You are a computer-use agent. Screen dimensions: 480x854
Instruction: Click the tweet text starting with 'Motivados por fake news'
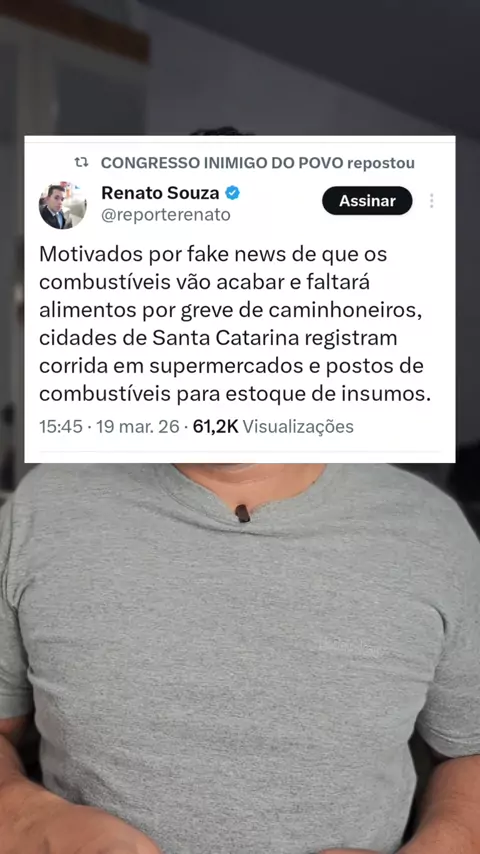[235, 324]
